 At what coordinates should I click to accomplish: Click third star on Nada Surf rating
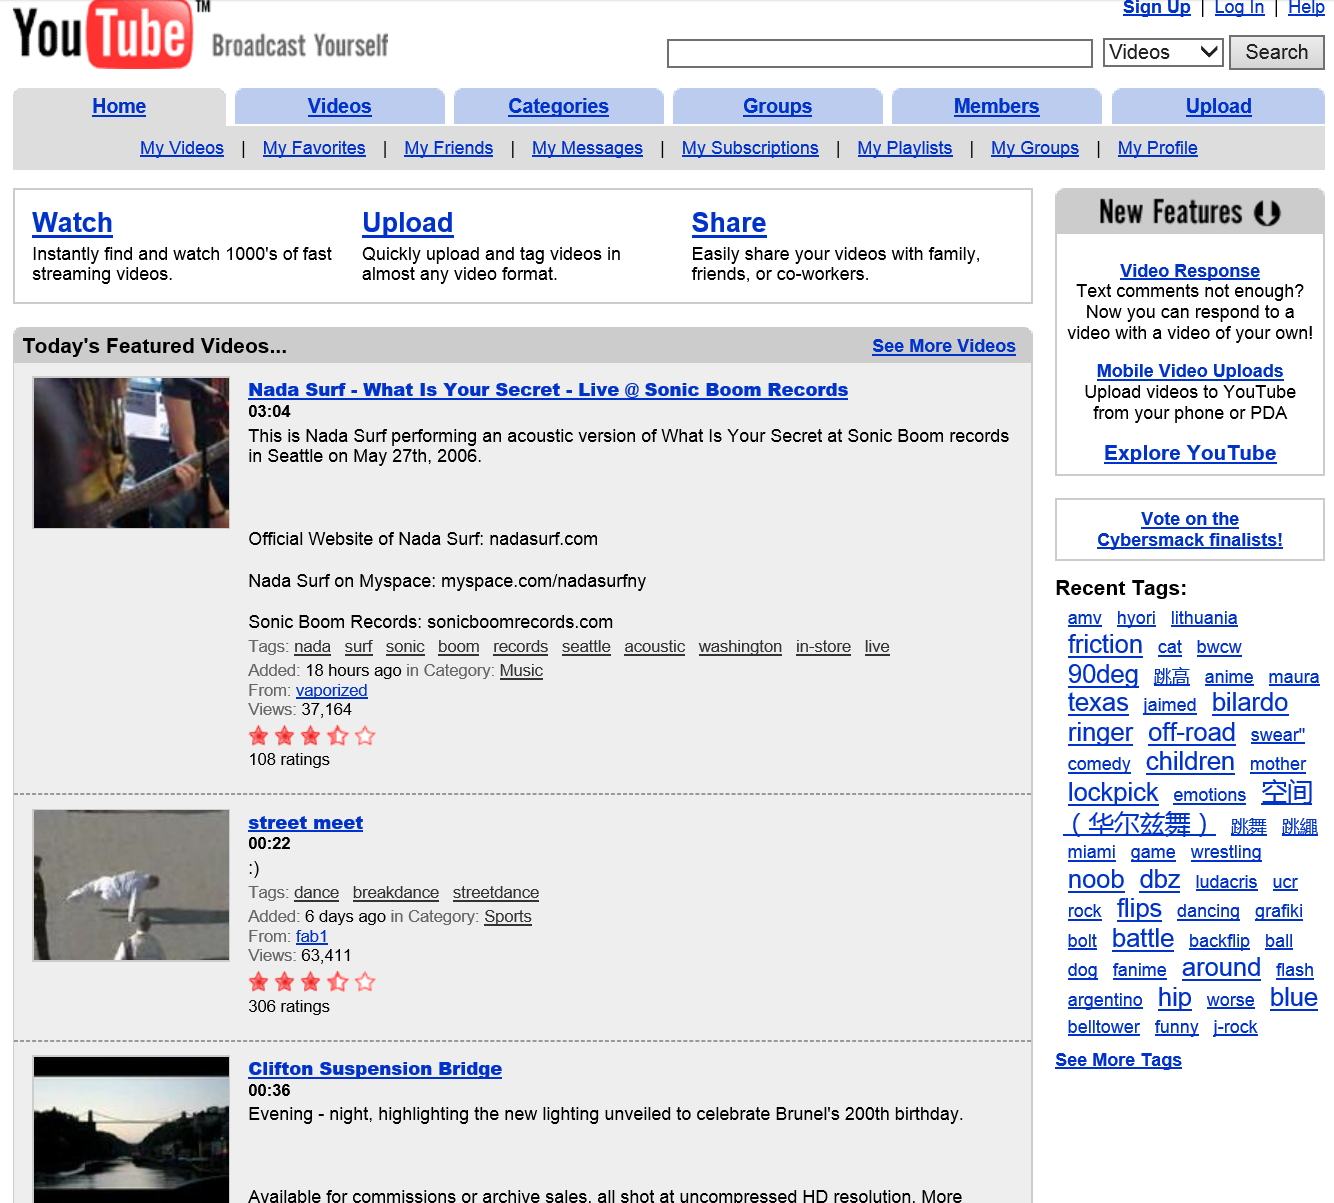point(311,736)
